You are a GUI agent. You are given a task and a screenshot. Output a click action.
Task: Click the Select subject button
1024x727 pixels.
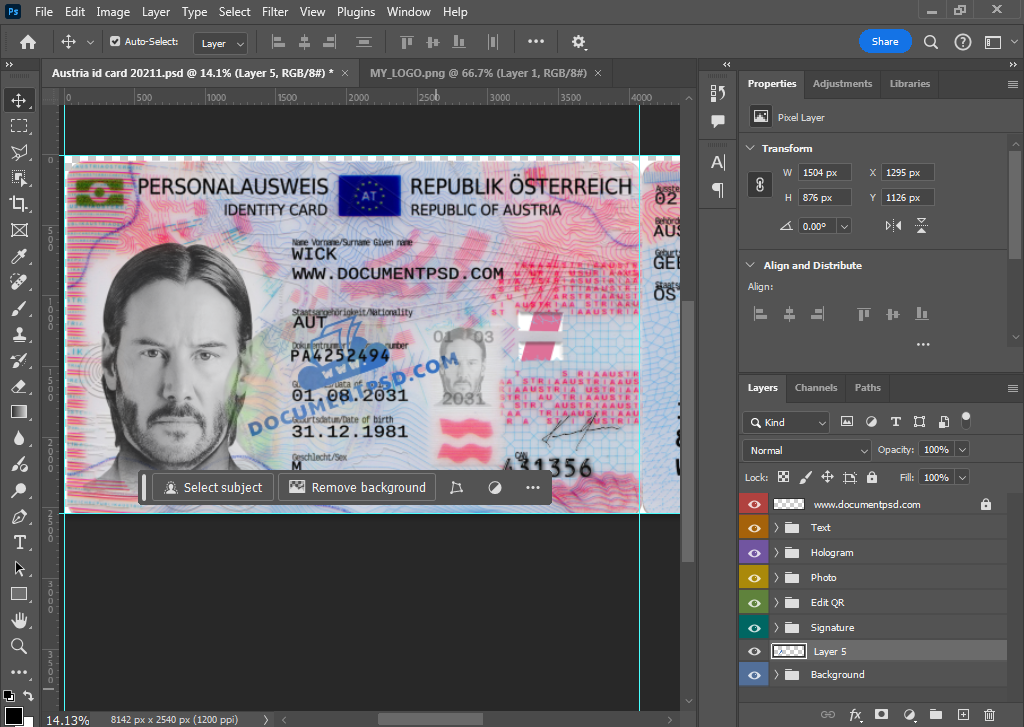tap(213, 487)
